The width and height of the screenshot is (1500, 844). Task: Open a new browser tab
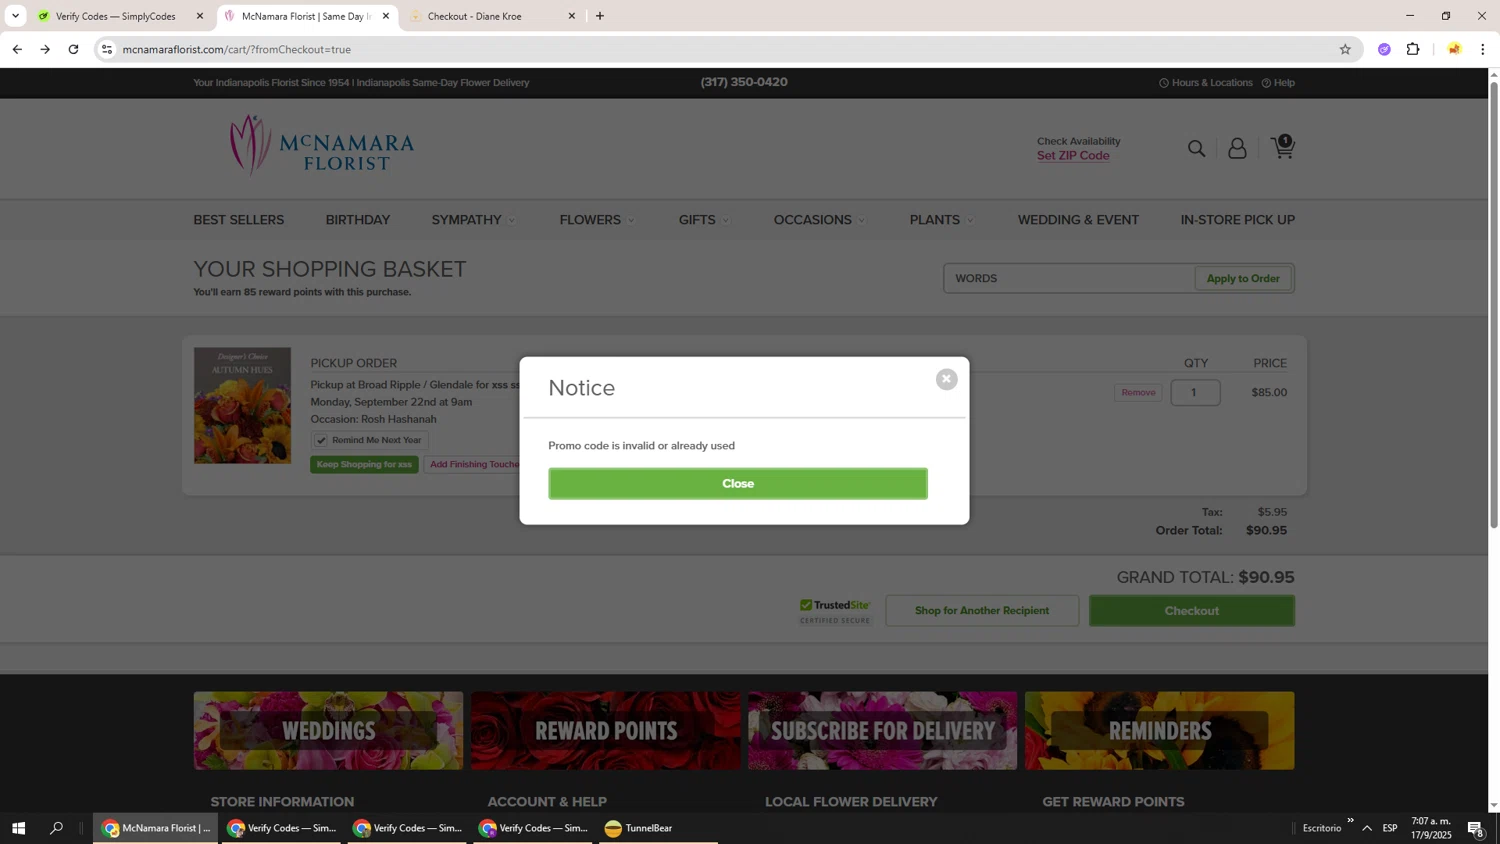point(600,16)
